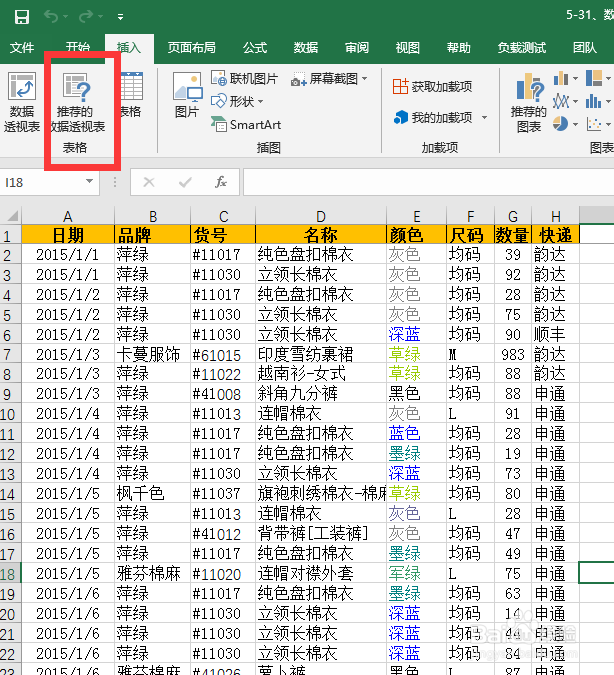The height and width of the screenshot is (675, 614).
Task: Switch to the 数据 tab
Action: [x=306, y=47]
